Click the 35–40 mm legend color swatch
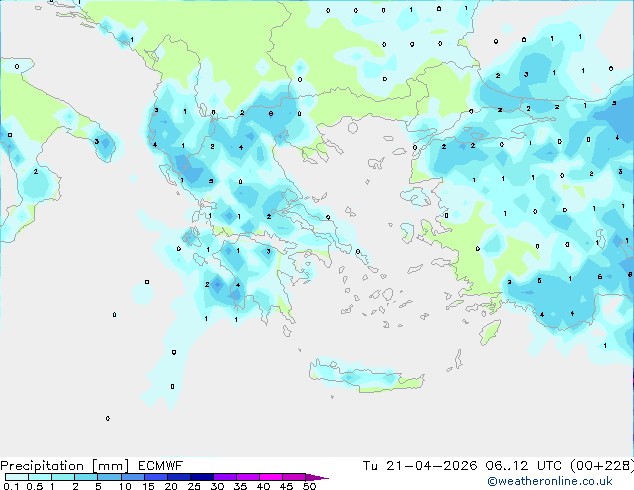The image size is (634, 490). point(248,477)
